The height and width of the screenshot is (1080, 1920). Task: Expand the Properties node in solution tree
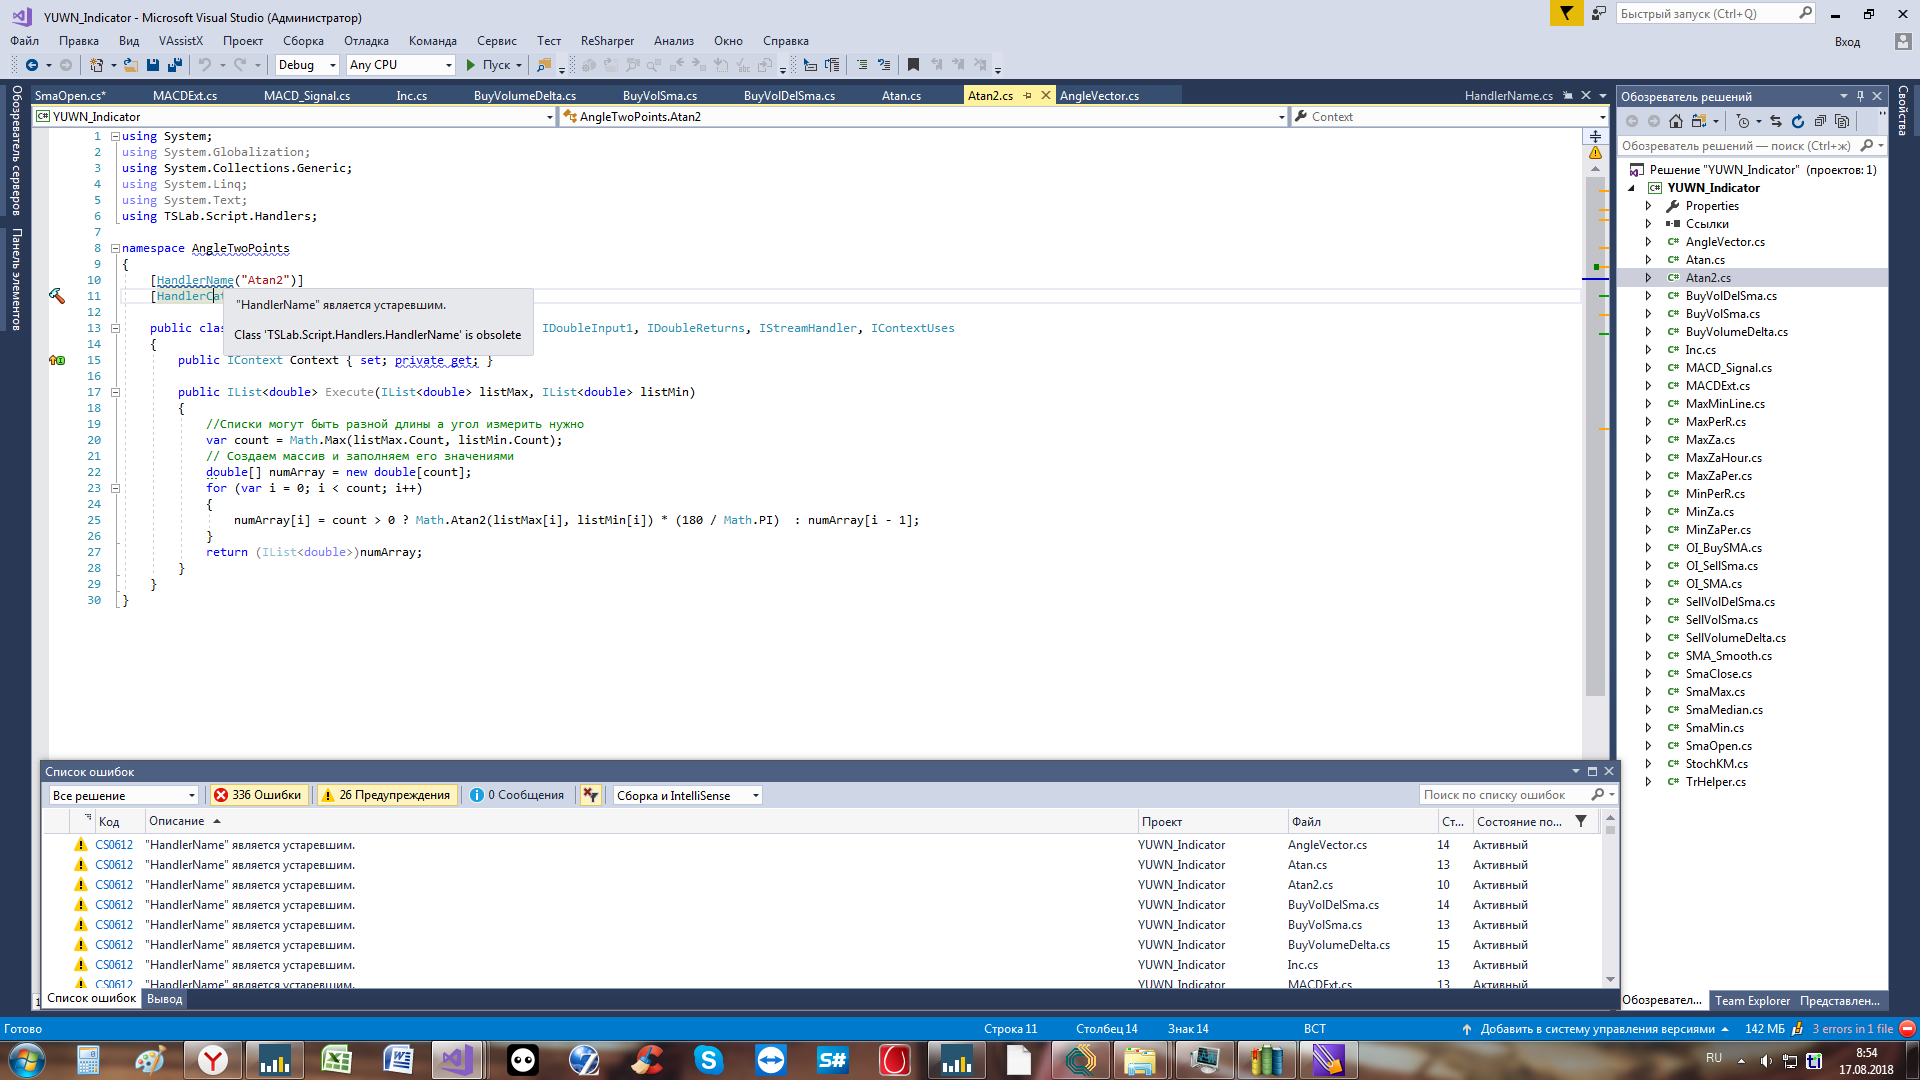click(1648, 206)
